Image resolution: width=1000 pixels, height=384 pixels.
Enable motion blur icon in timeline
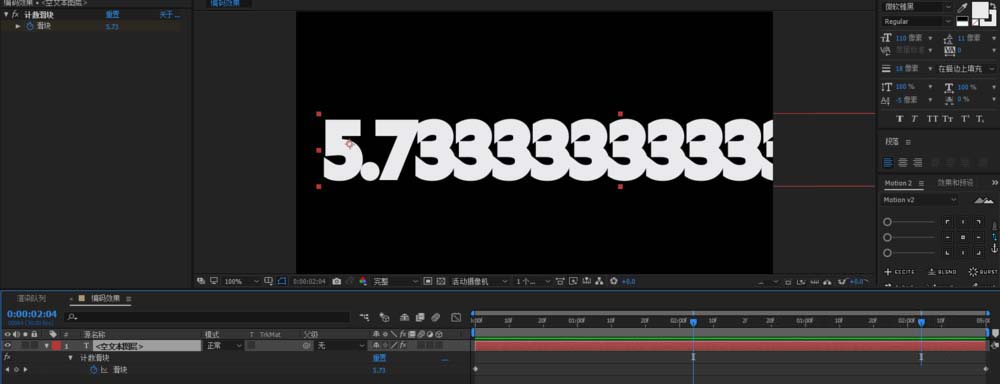(x=436, y=316)
